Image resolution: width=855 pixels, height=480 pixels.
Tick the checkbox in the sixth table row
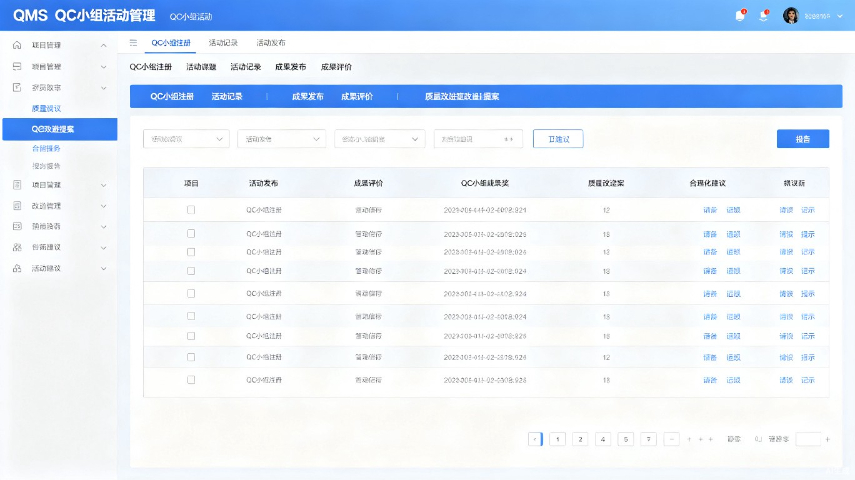point(191,316)
